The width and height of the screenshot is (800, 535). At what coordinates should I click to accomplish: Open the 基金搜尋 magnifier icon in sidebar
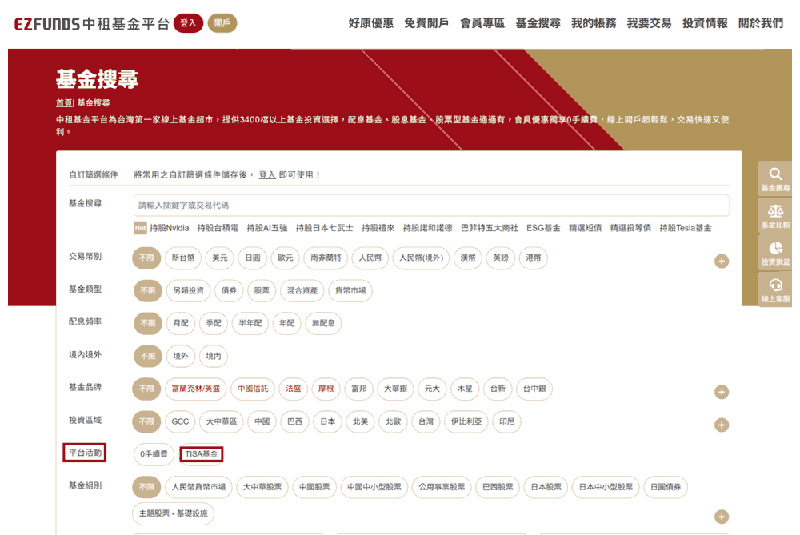click(775, 176)
